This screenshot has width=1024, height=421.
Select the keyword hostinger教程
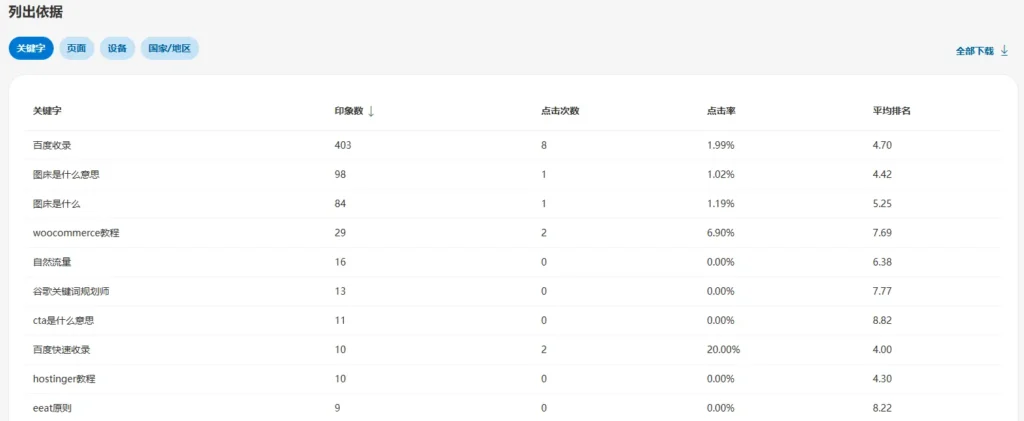tap(64, 379)
